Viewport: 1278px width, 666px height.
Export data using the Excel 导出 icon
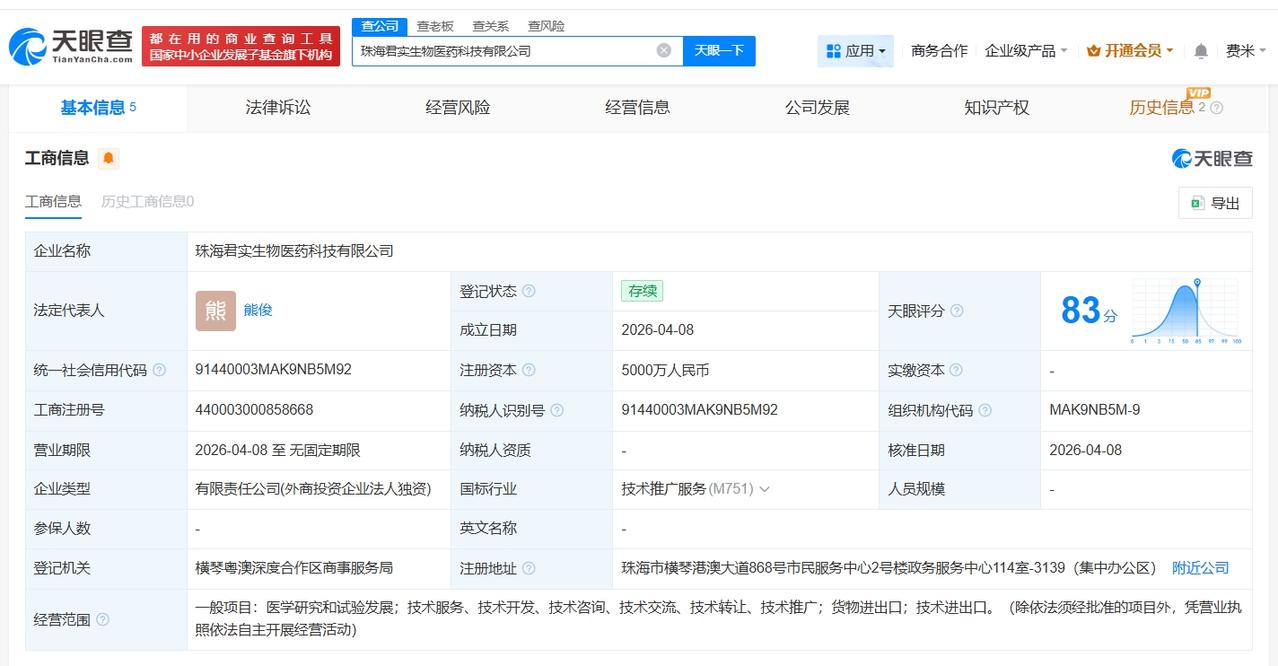coord(1199,202)
